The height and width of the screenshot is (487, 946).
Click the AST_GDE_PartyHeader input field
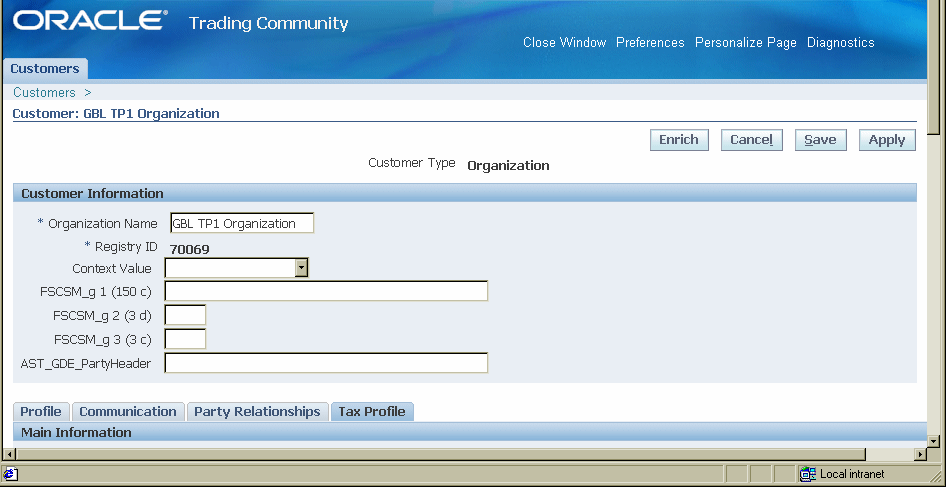326,363
